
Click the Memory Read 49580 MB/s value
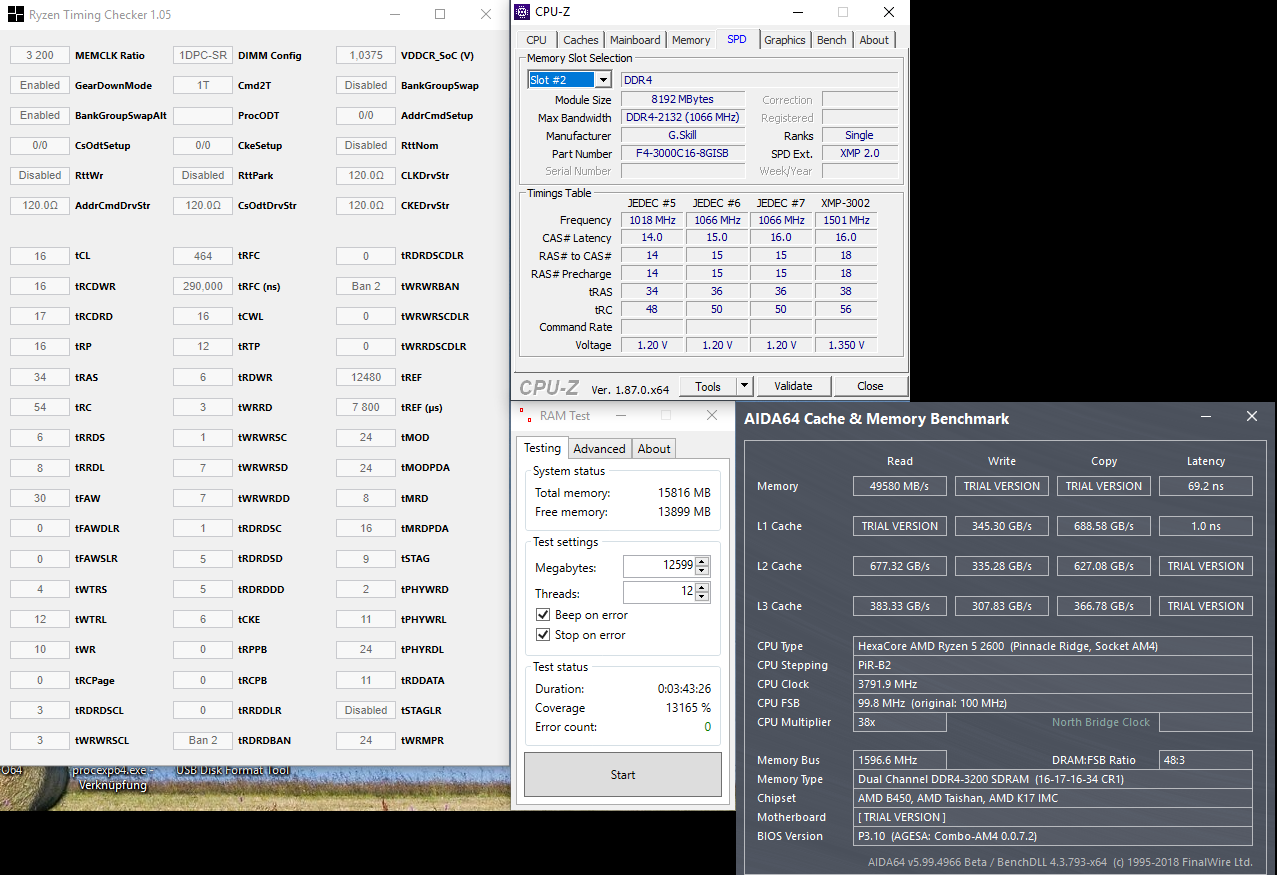(x=900, y=486)
